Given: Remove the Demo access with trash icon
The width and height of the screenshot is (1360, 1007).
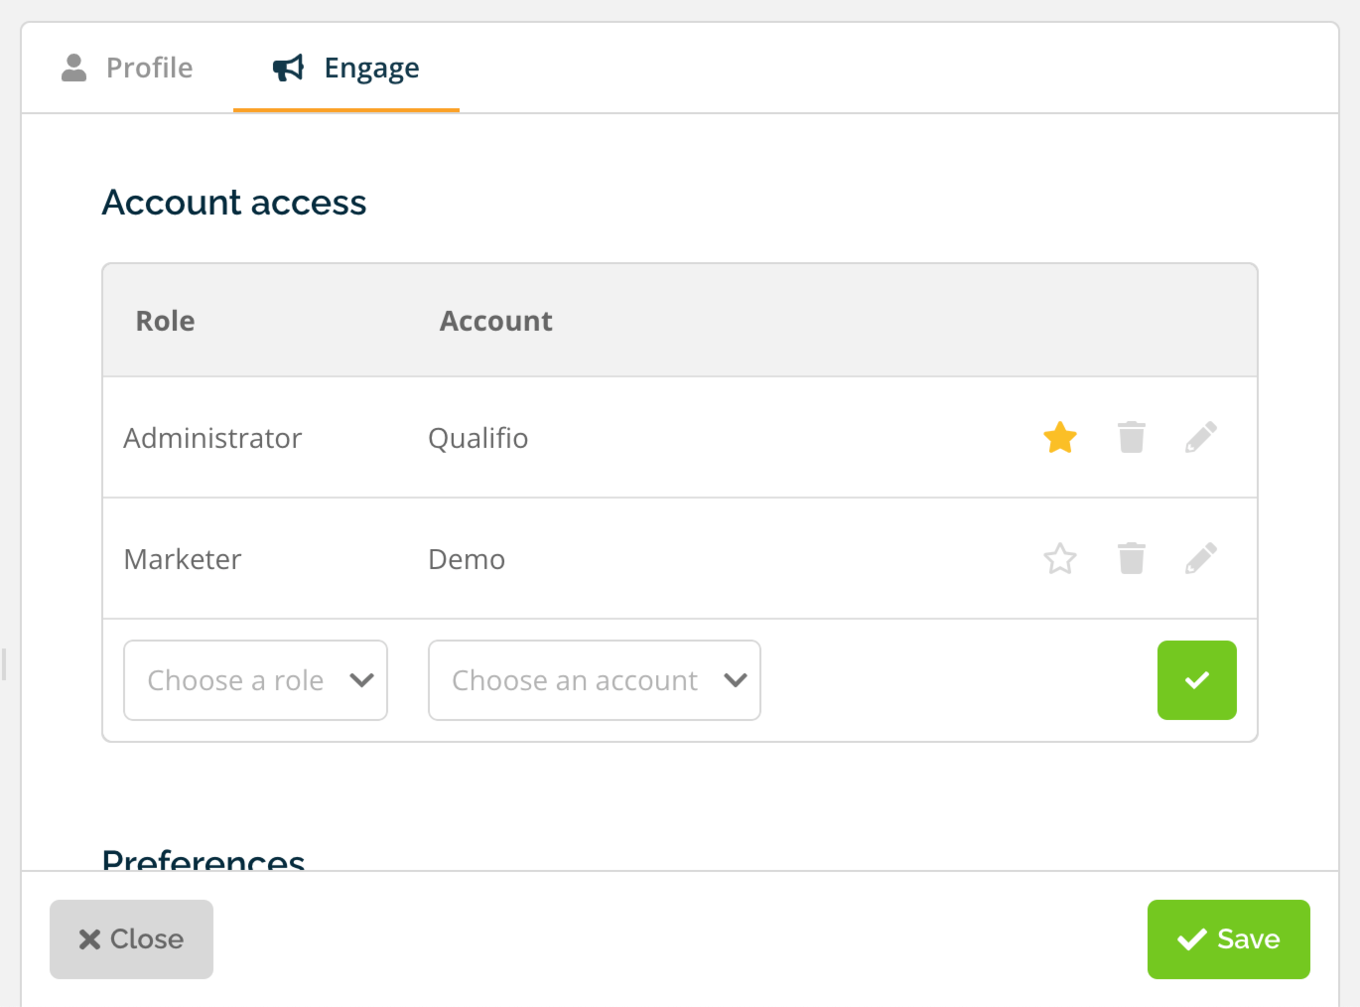Looking at the screenshot, I should pyautogui.click(x=1131, y=558).
